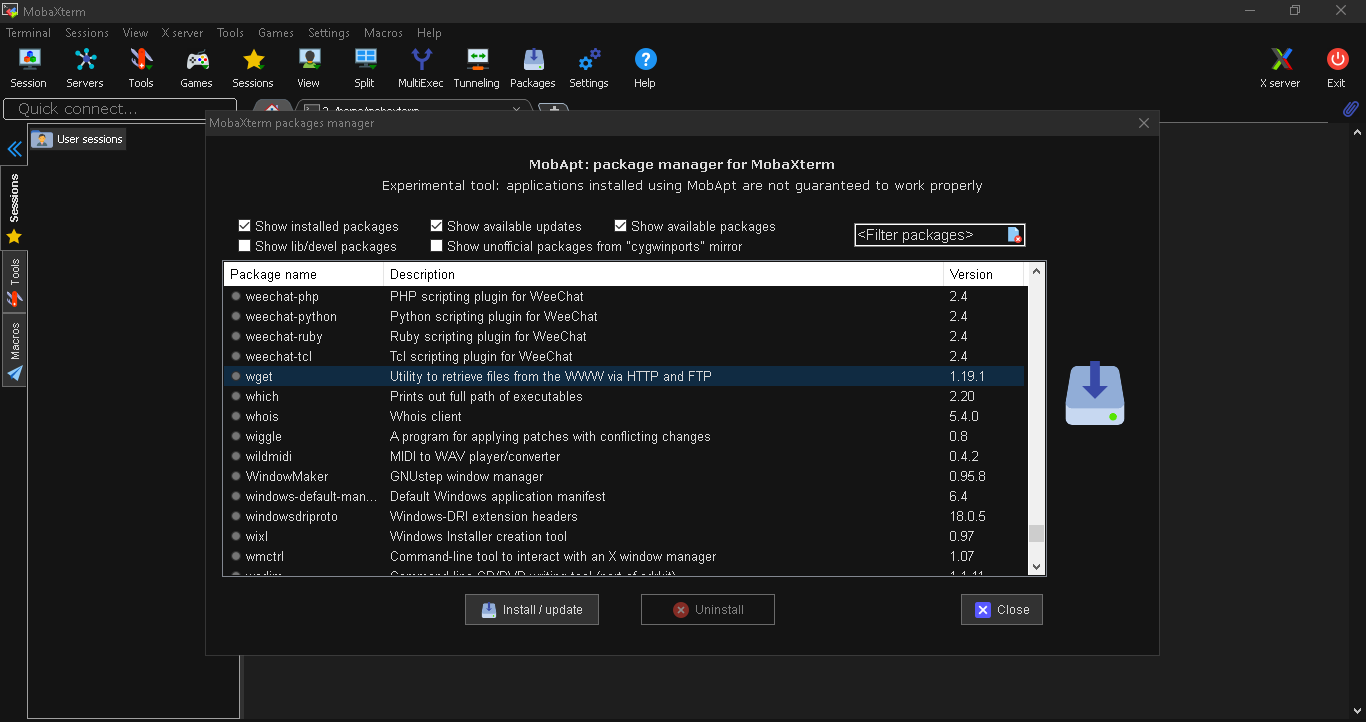Select the wget package row
This screenshot has width=1366, height=722.
(x=625, y=376)
